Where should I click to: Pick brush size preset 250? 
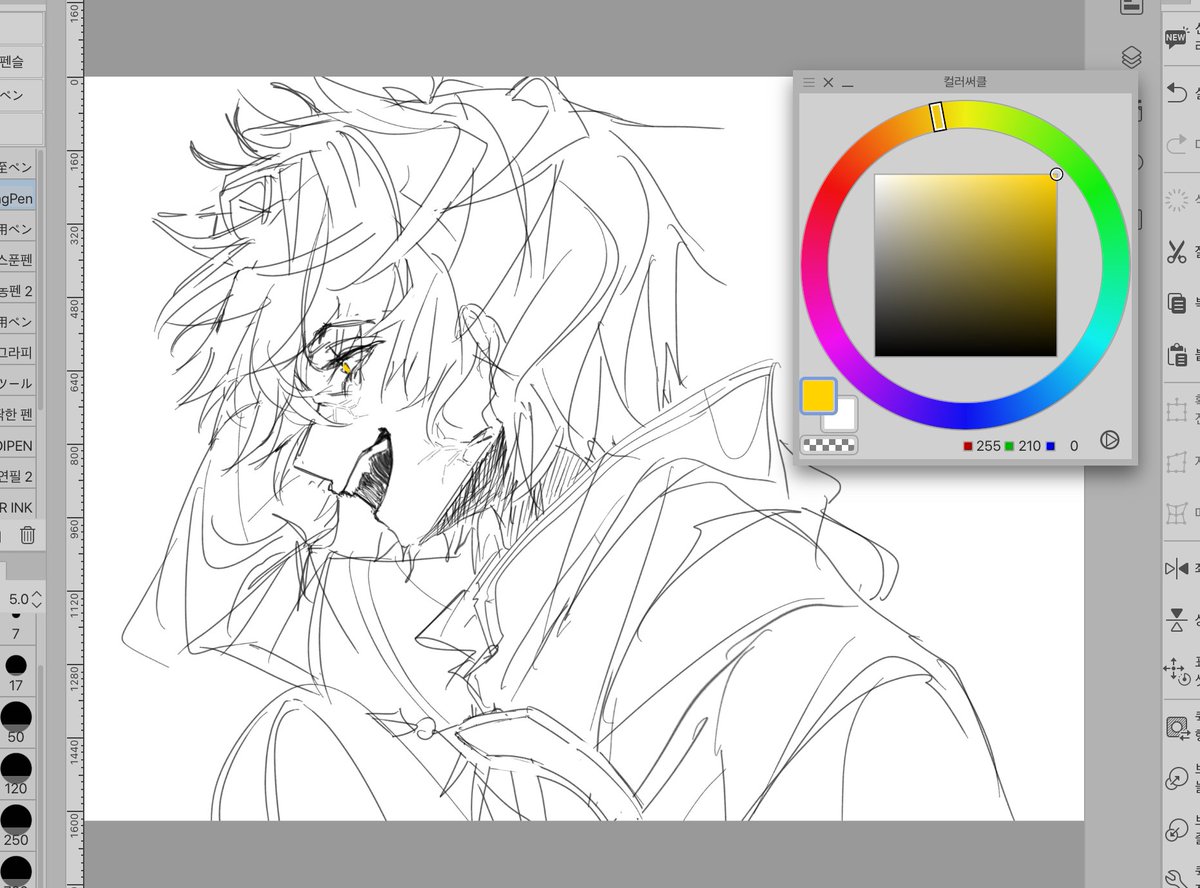(x=16, y=827)
